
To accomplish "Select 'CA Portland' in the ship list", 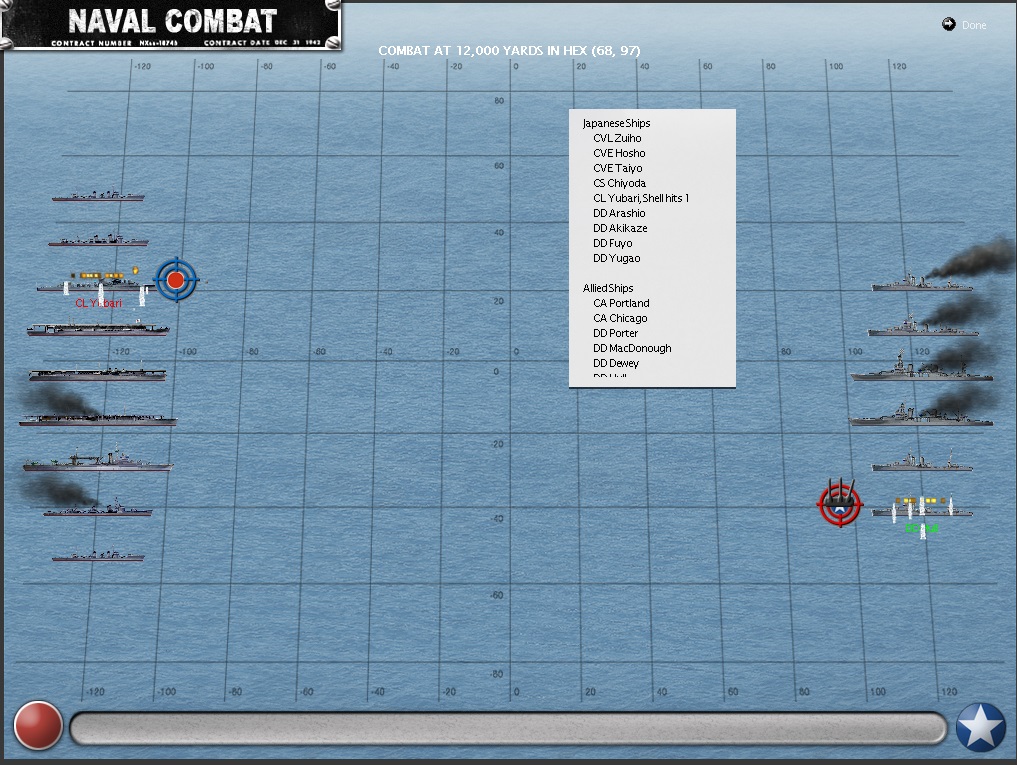I will click(621, 303).
